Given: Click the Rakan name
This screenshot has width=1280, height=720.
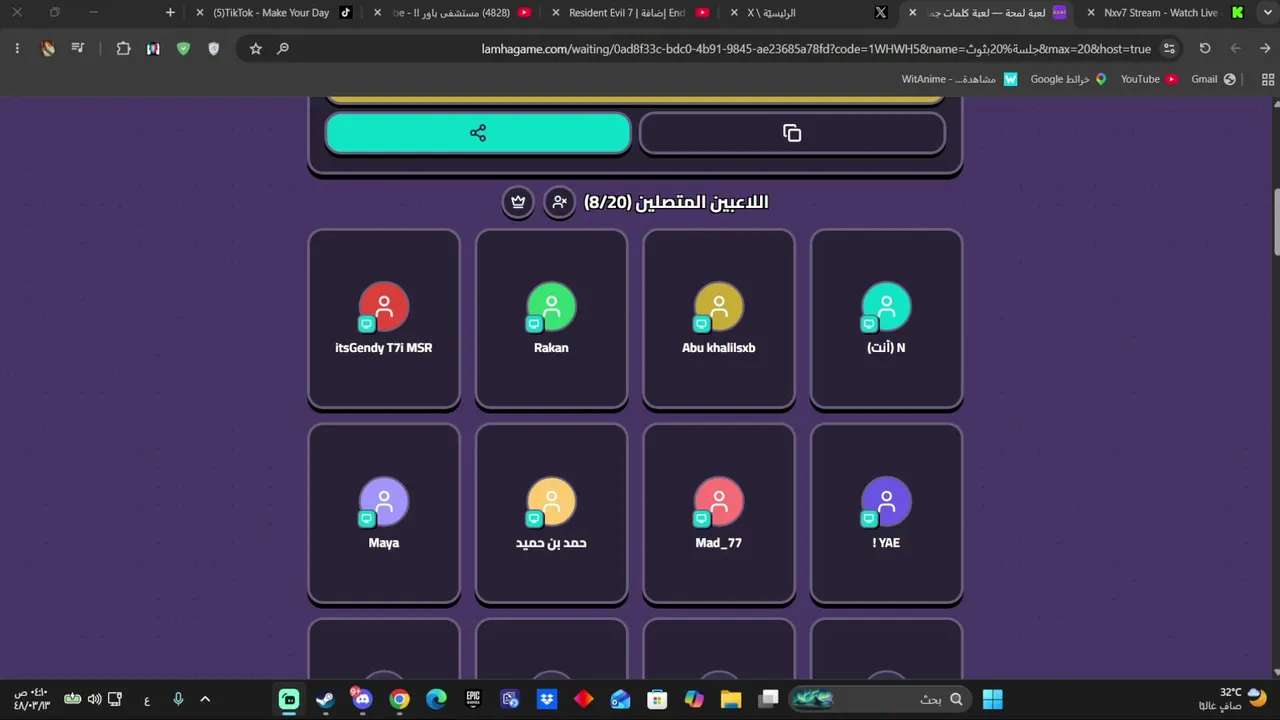Looking at the screenshot, I should (551, 348).
